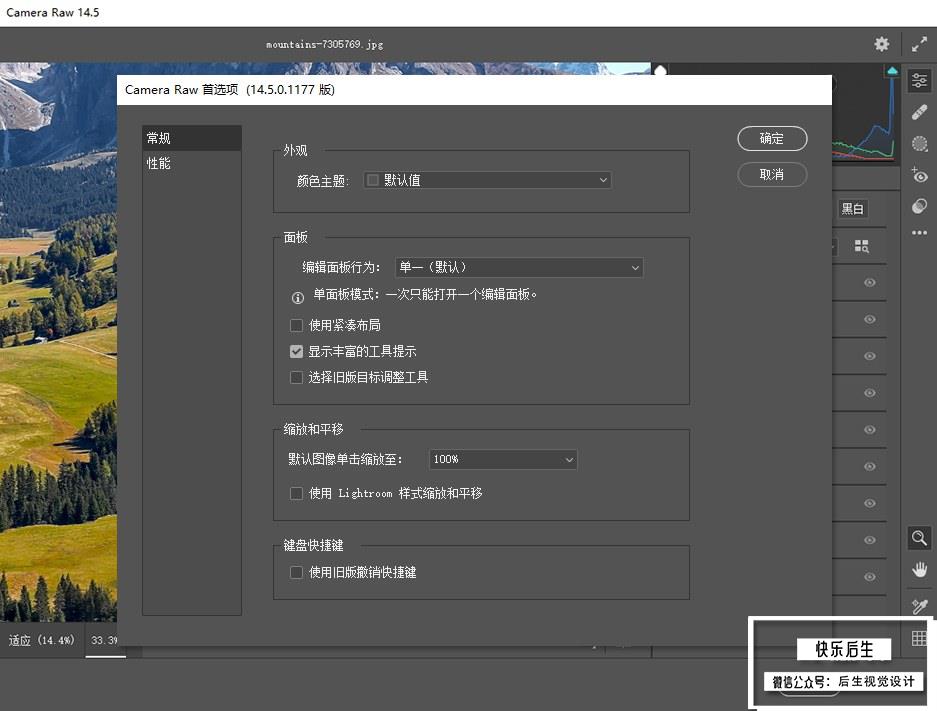Image resolution: width=937 pixels, height=711 pixels.
Task: Select the Zoom magnifier tool
Action: click(919, 538)
